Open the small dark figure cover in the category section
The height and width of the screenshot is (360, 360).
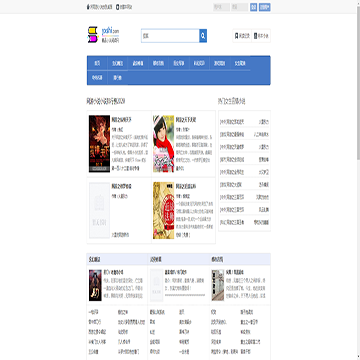click(95, 285)
